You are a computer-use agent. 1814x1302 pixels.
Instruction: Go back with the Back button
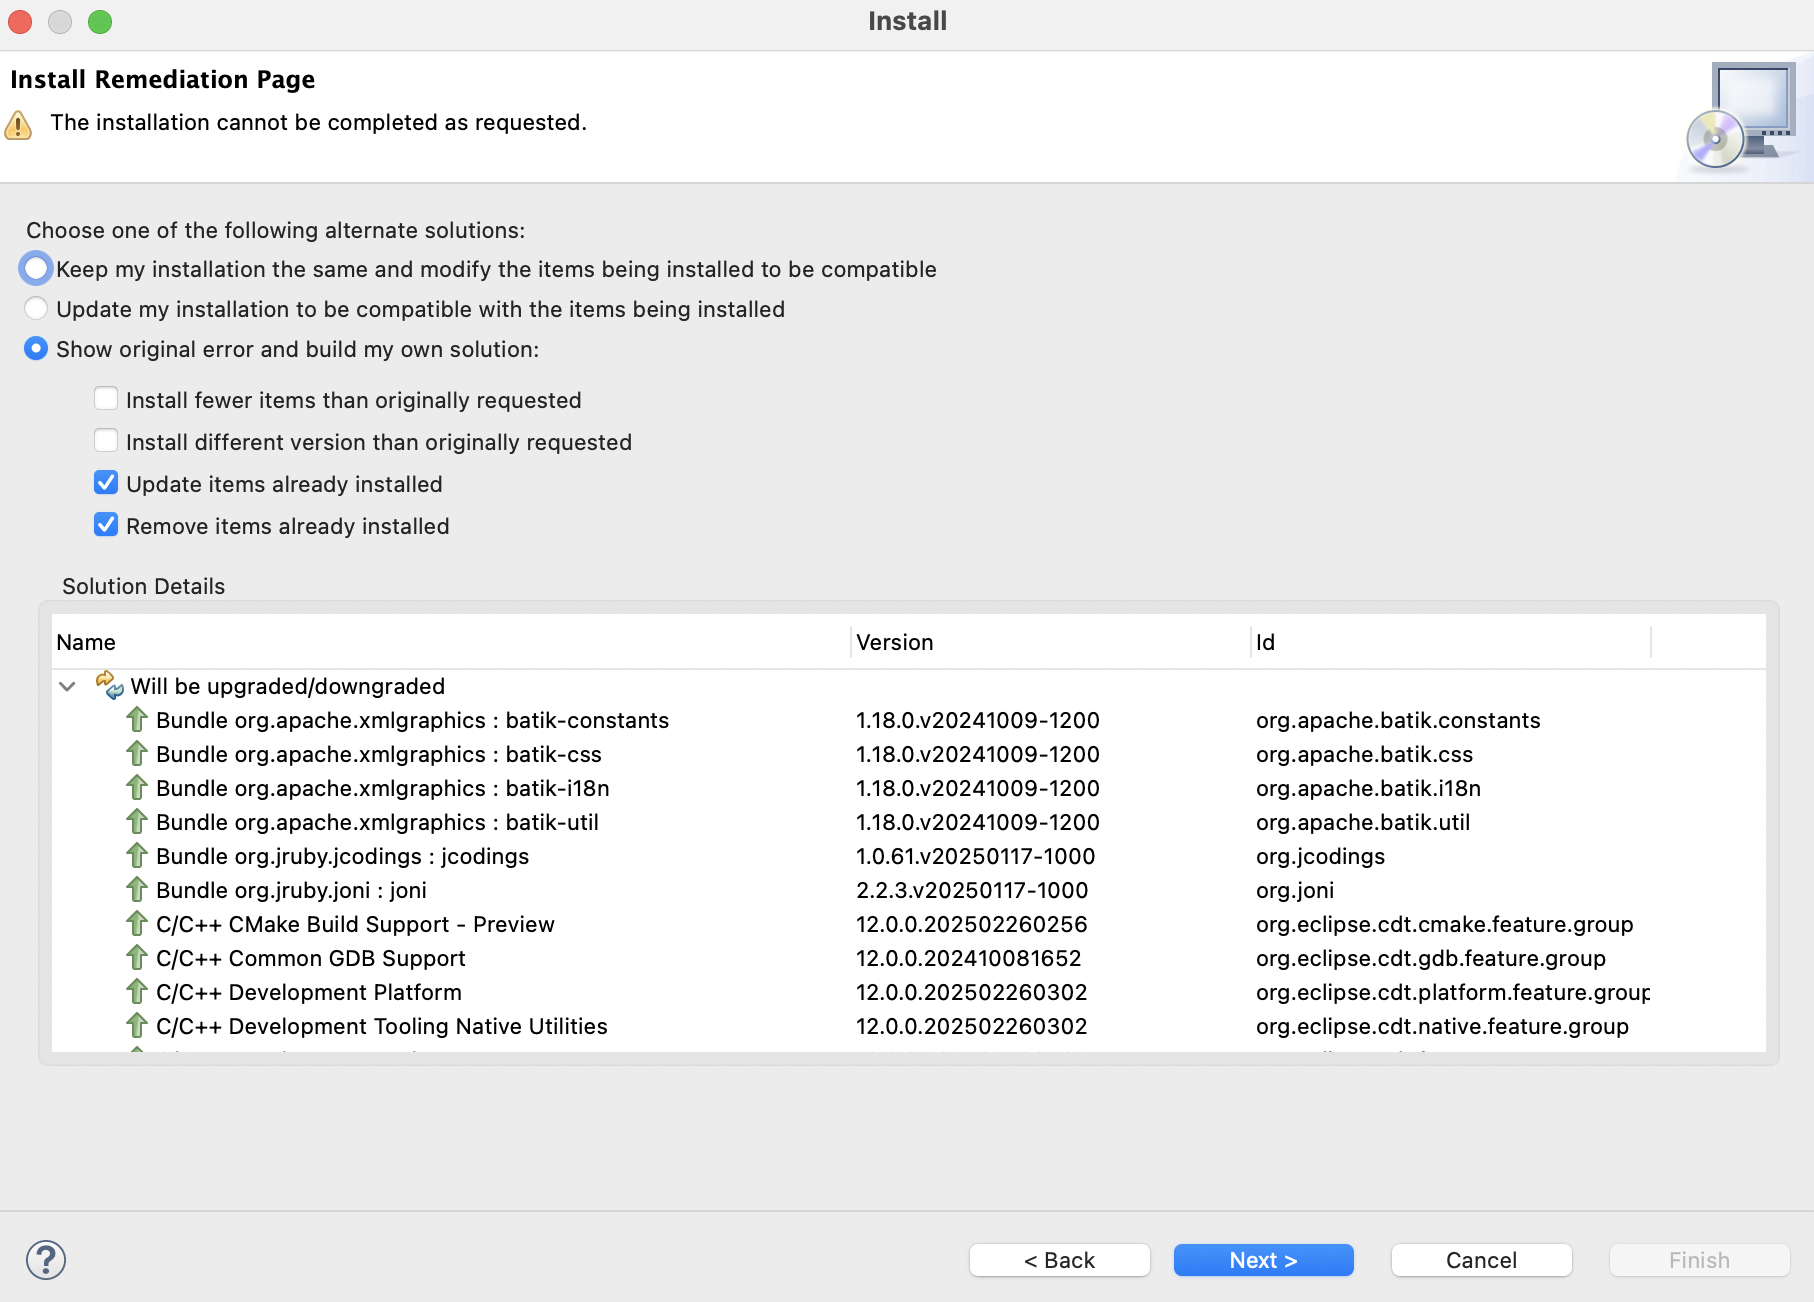1059,1260
